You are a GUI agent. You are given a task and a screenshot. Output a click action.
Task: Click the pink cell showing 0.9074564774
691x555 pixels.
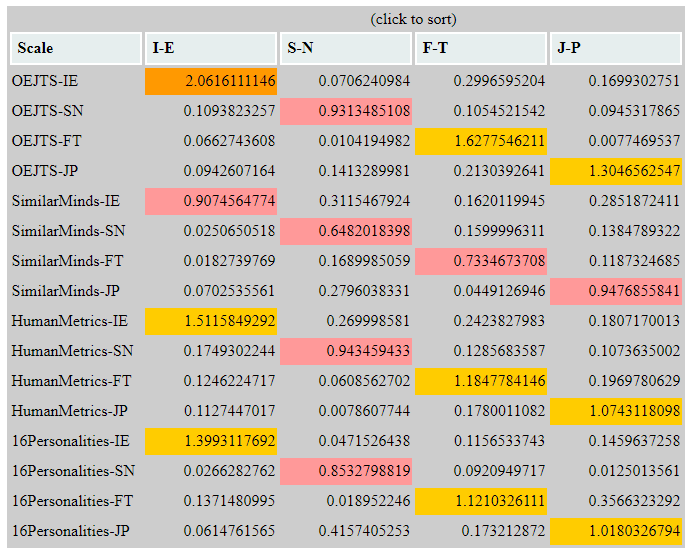pos(211,201)
